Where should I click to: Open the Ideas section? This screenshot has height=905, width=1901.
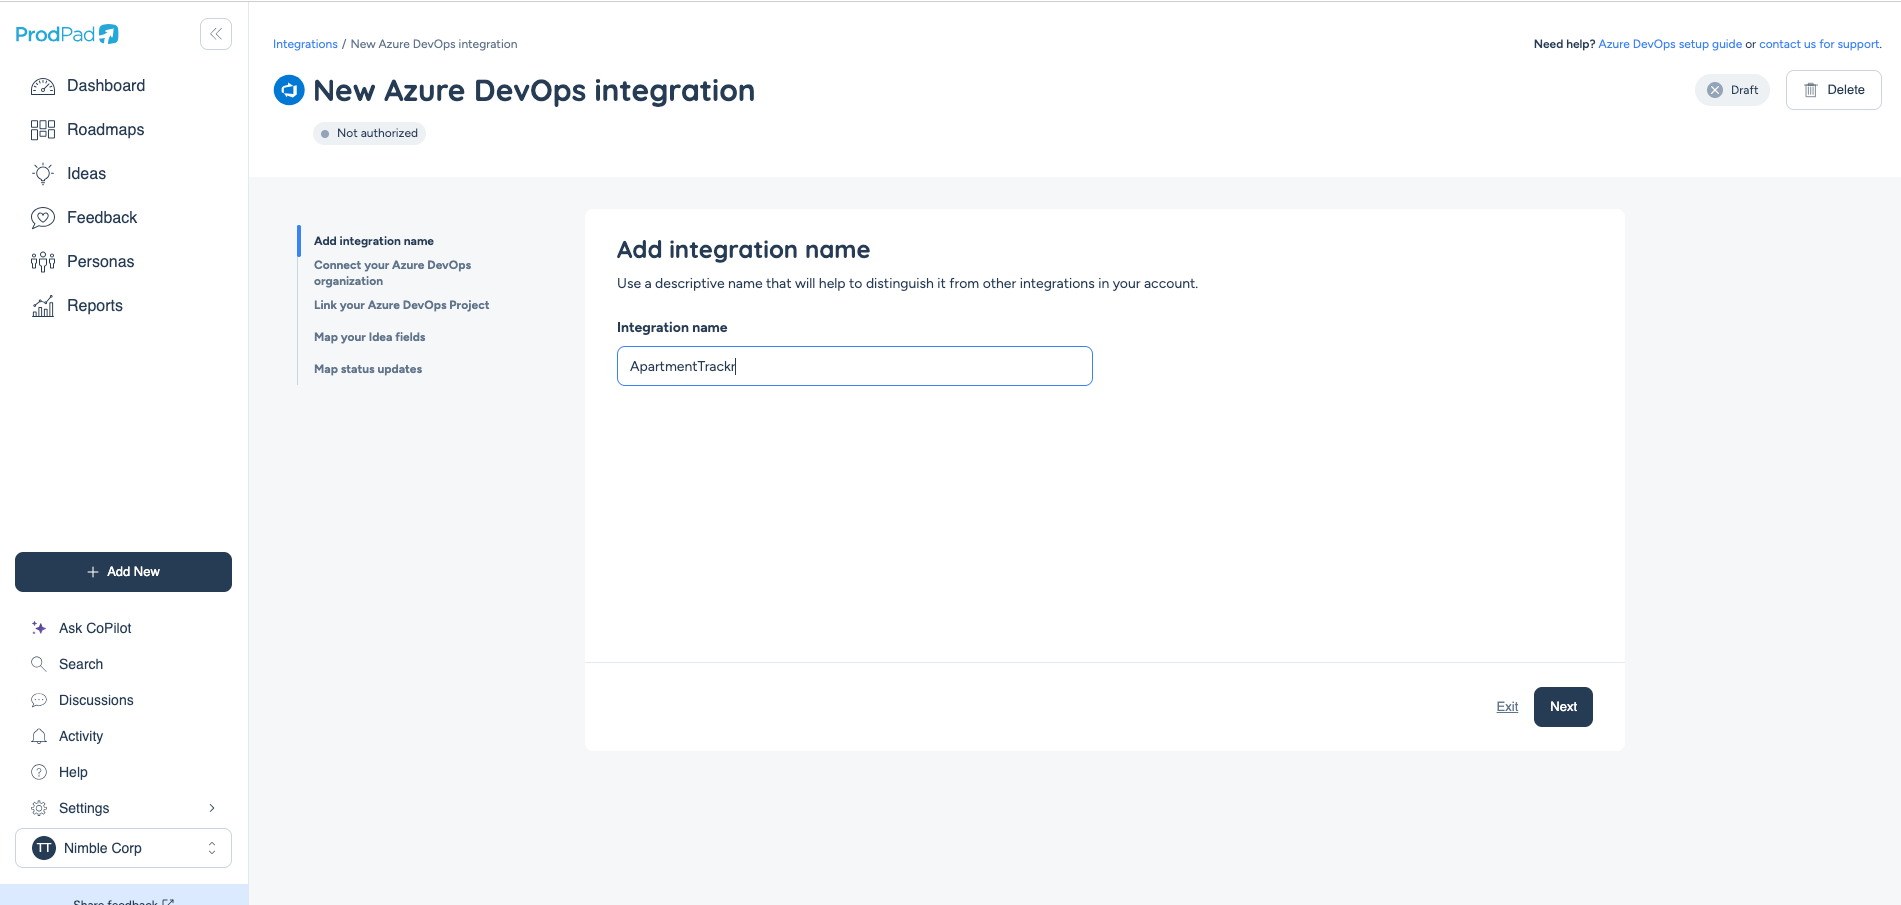click(86, 174)
